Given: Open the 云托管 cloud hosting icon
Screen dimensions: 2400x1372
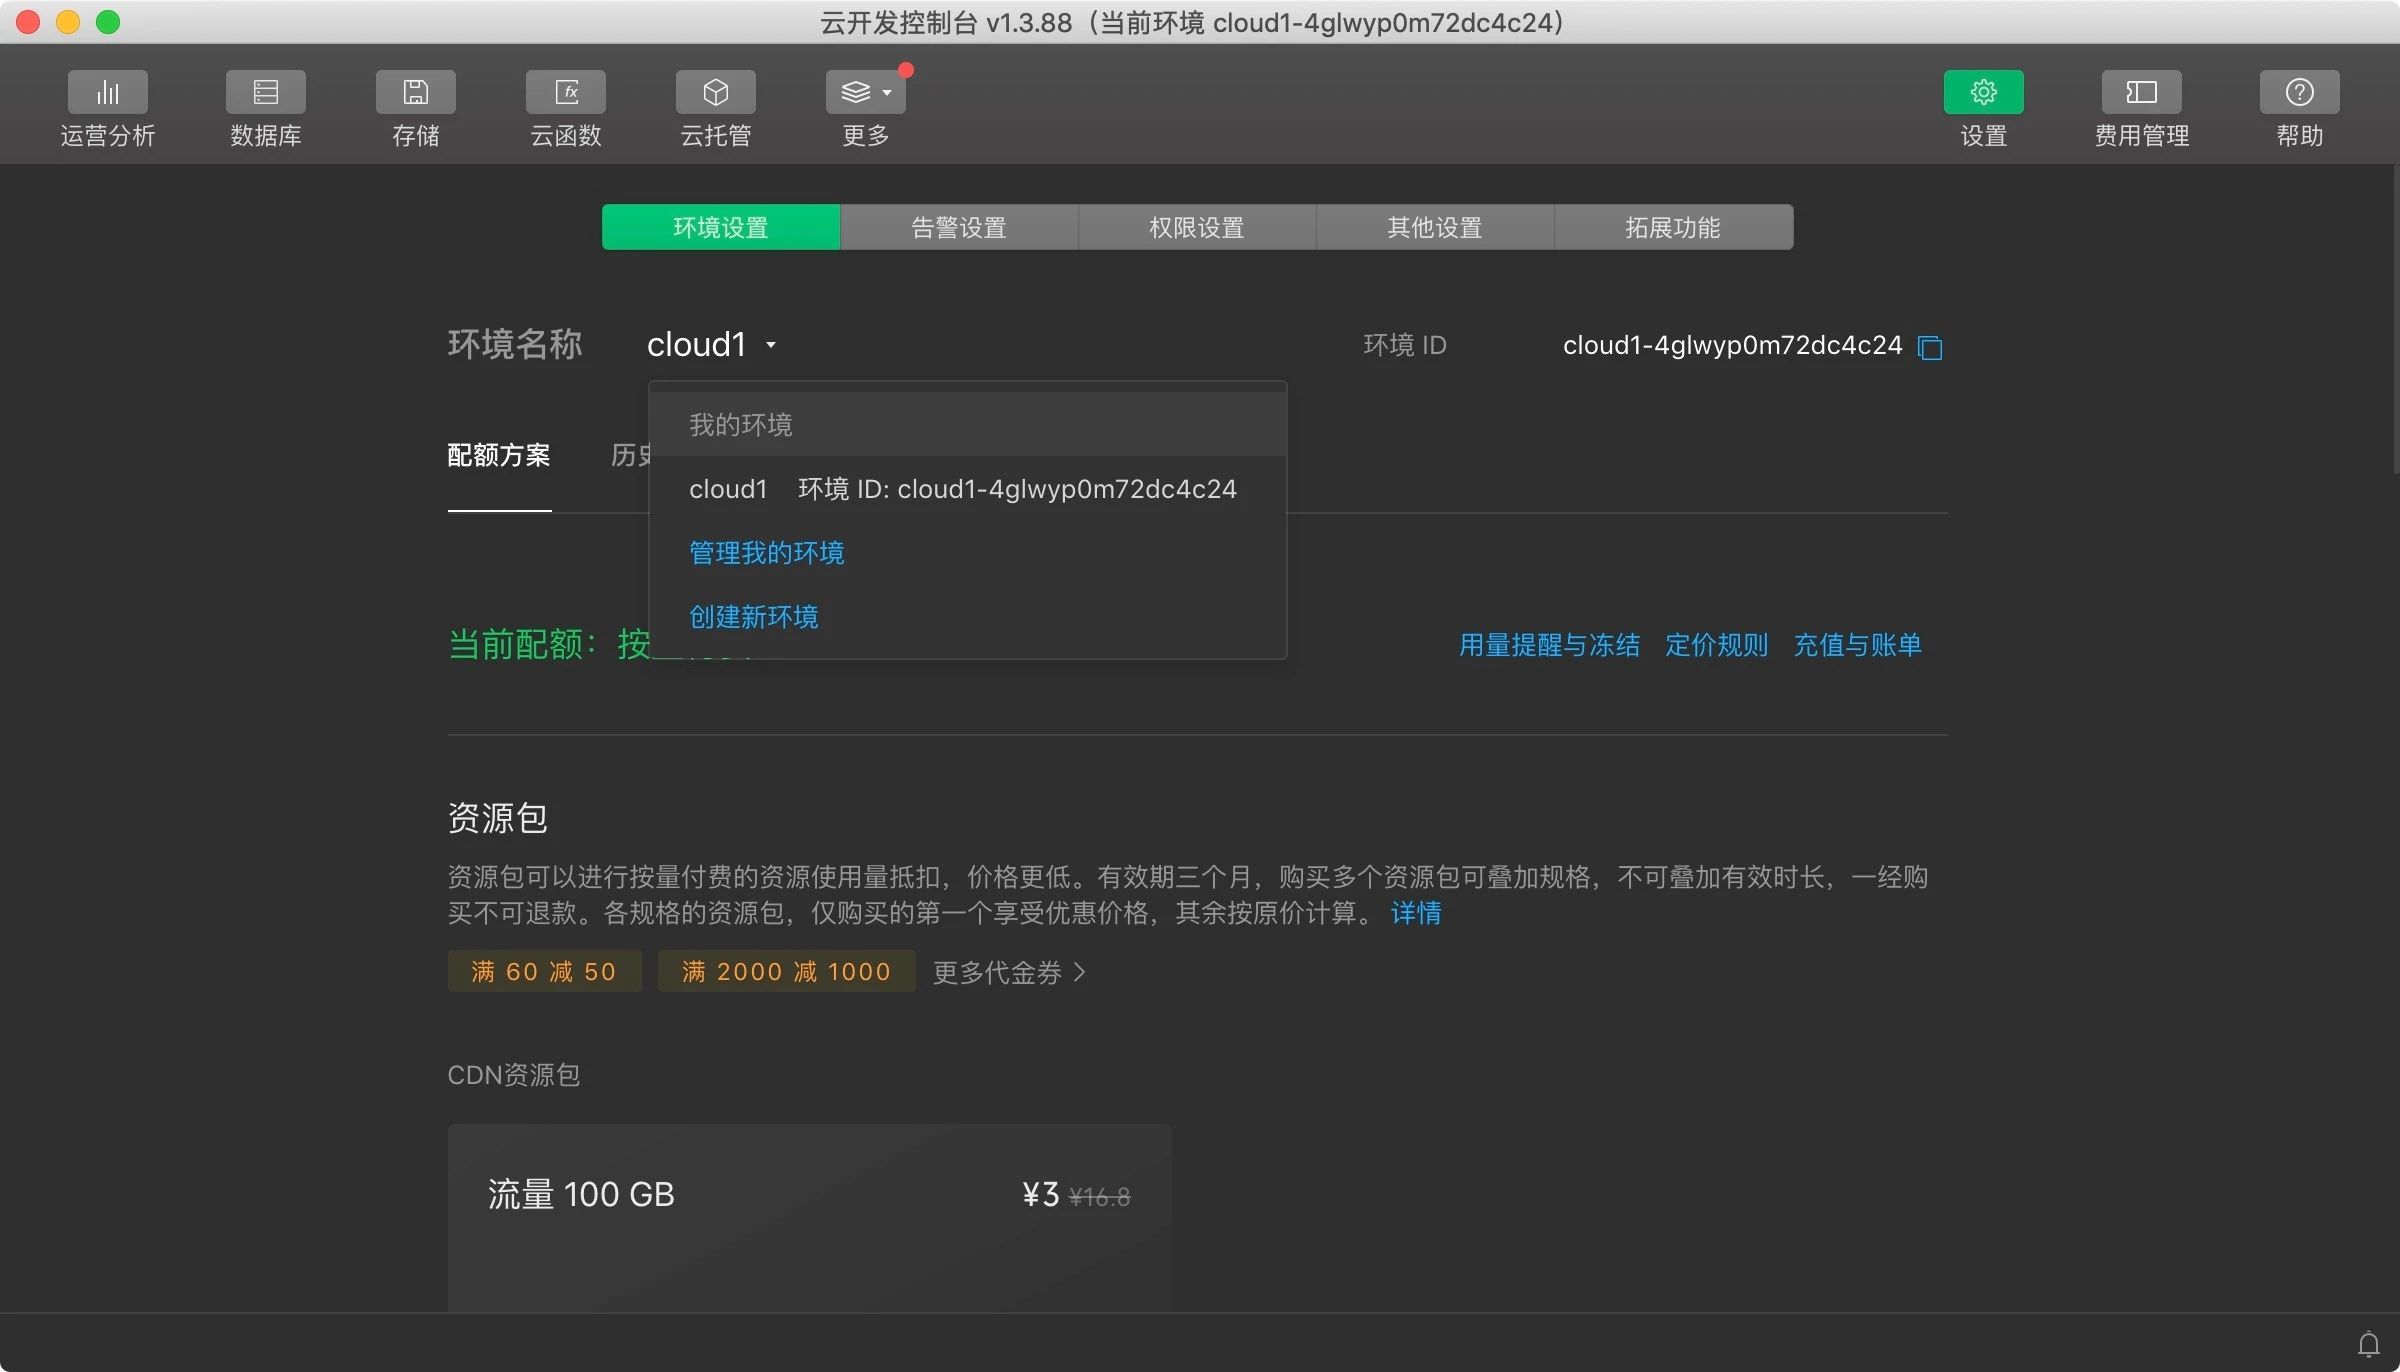Looking at the screenshot, I should 715,93.
